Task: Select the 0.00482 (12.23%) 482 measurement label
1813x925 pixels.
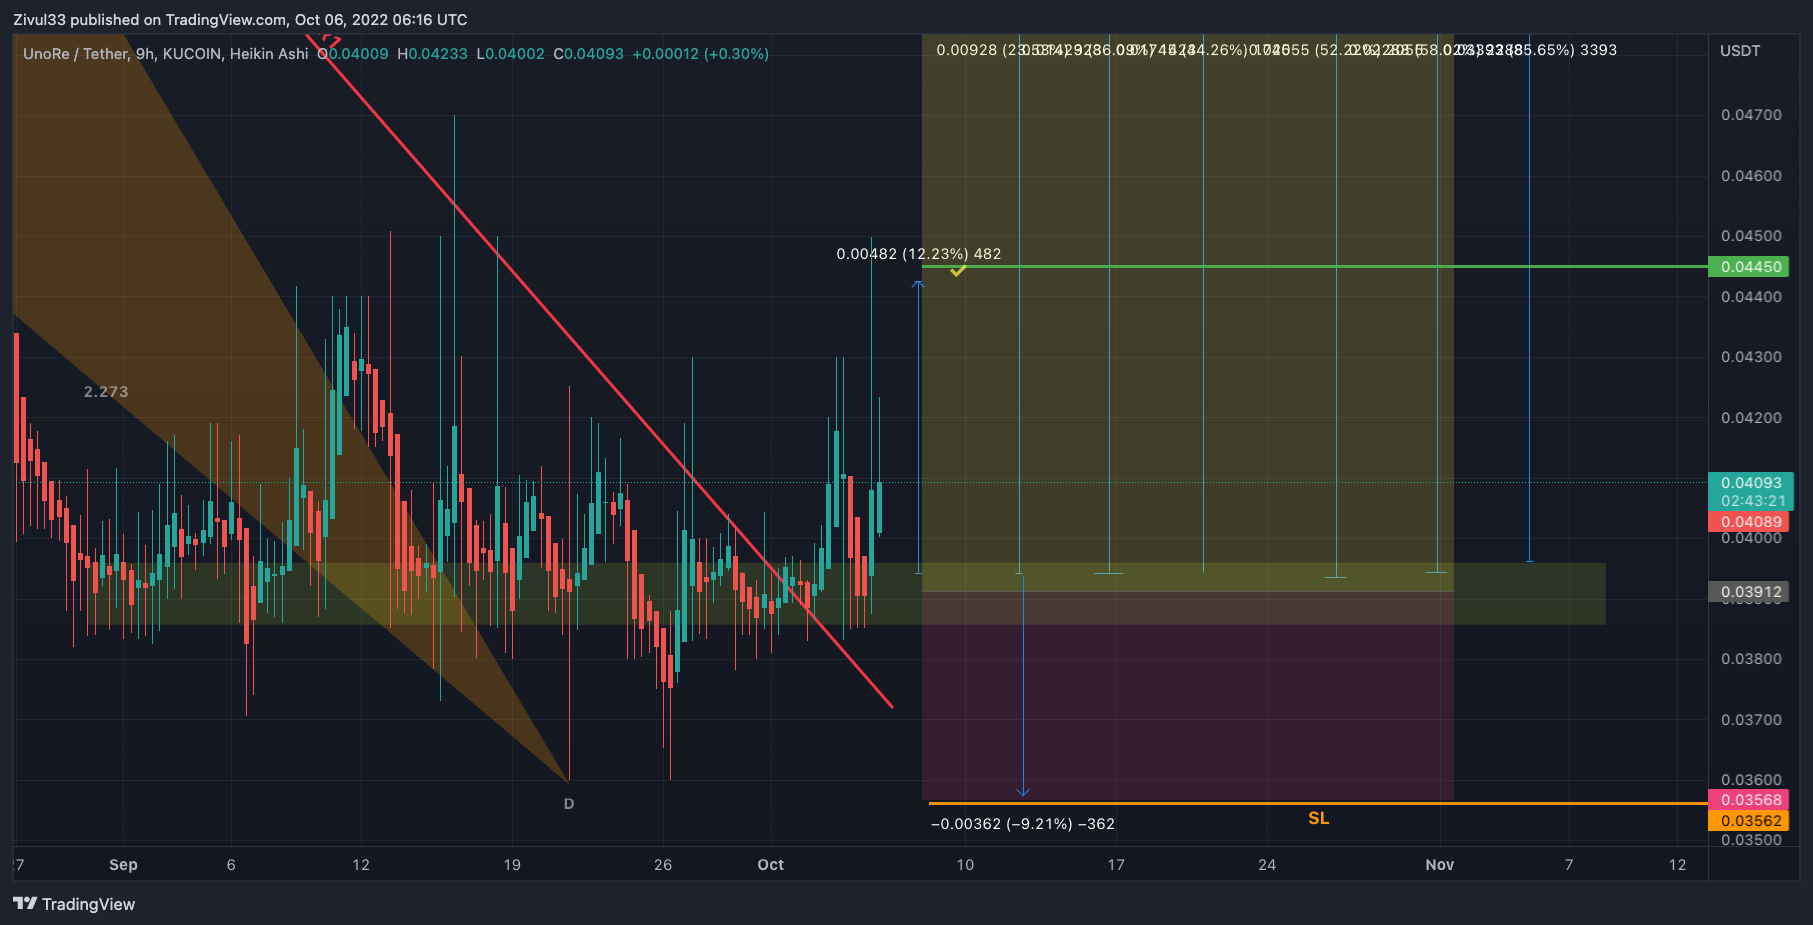Action: [919, 254]
